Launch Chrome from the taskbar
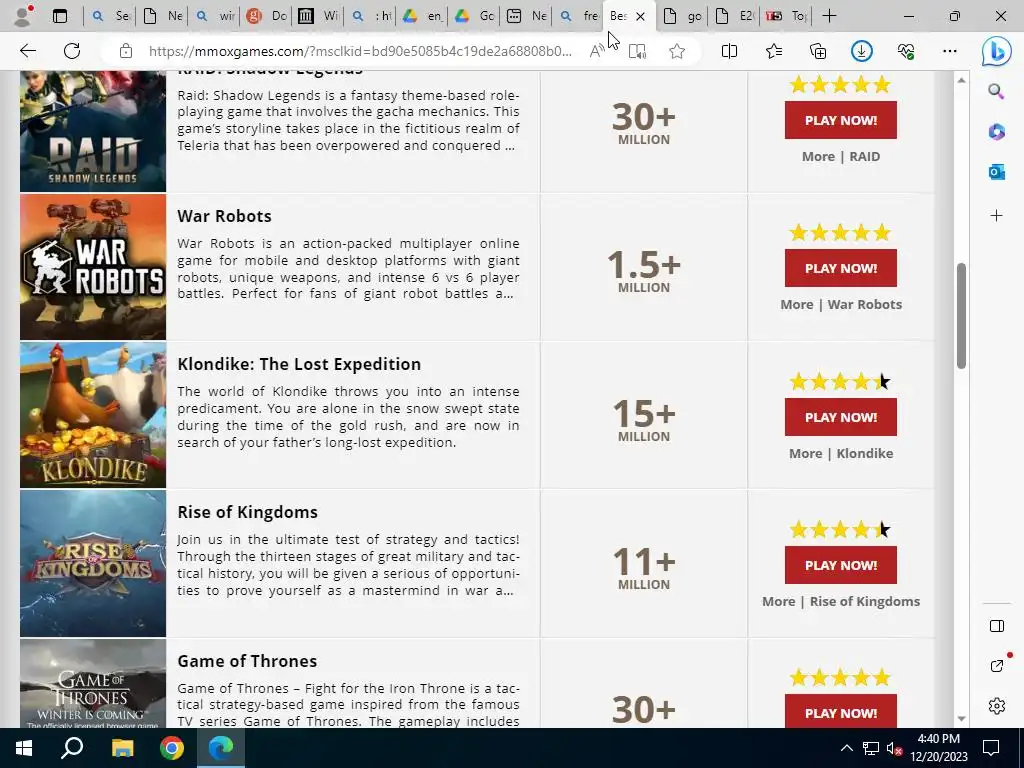Screen dimensions: 1024x768 pyautogui.click(x=172, y=748)
